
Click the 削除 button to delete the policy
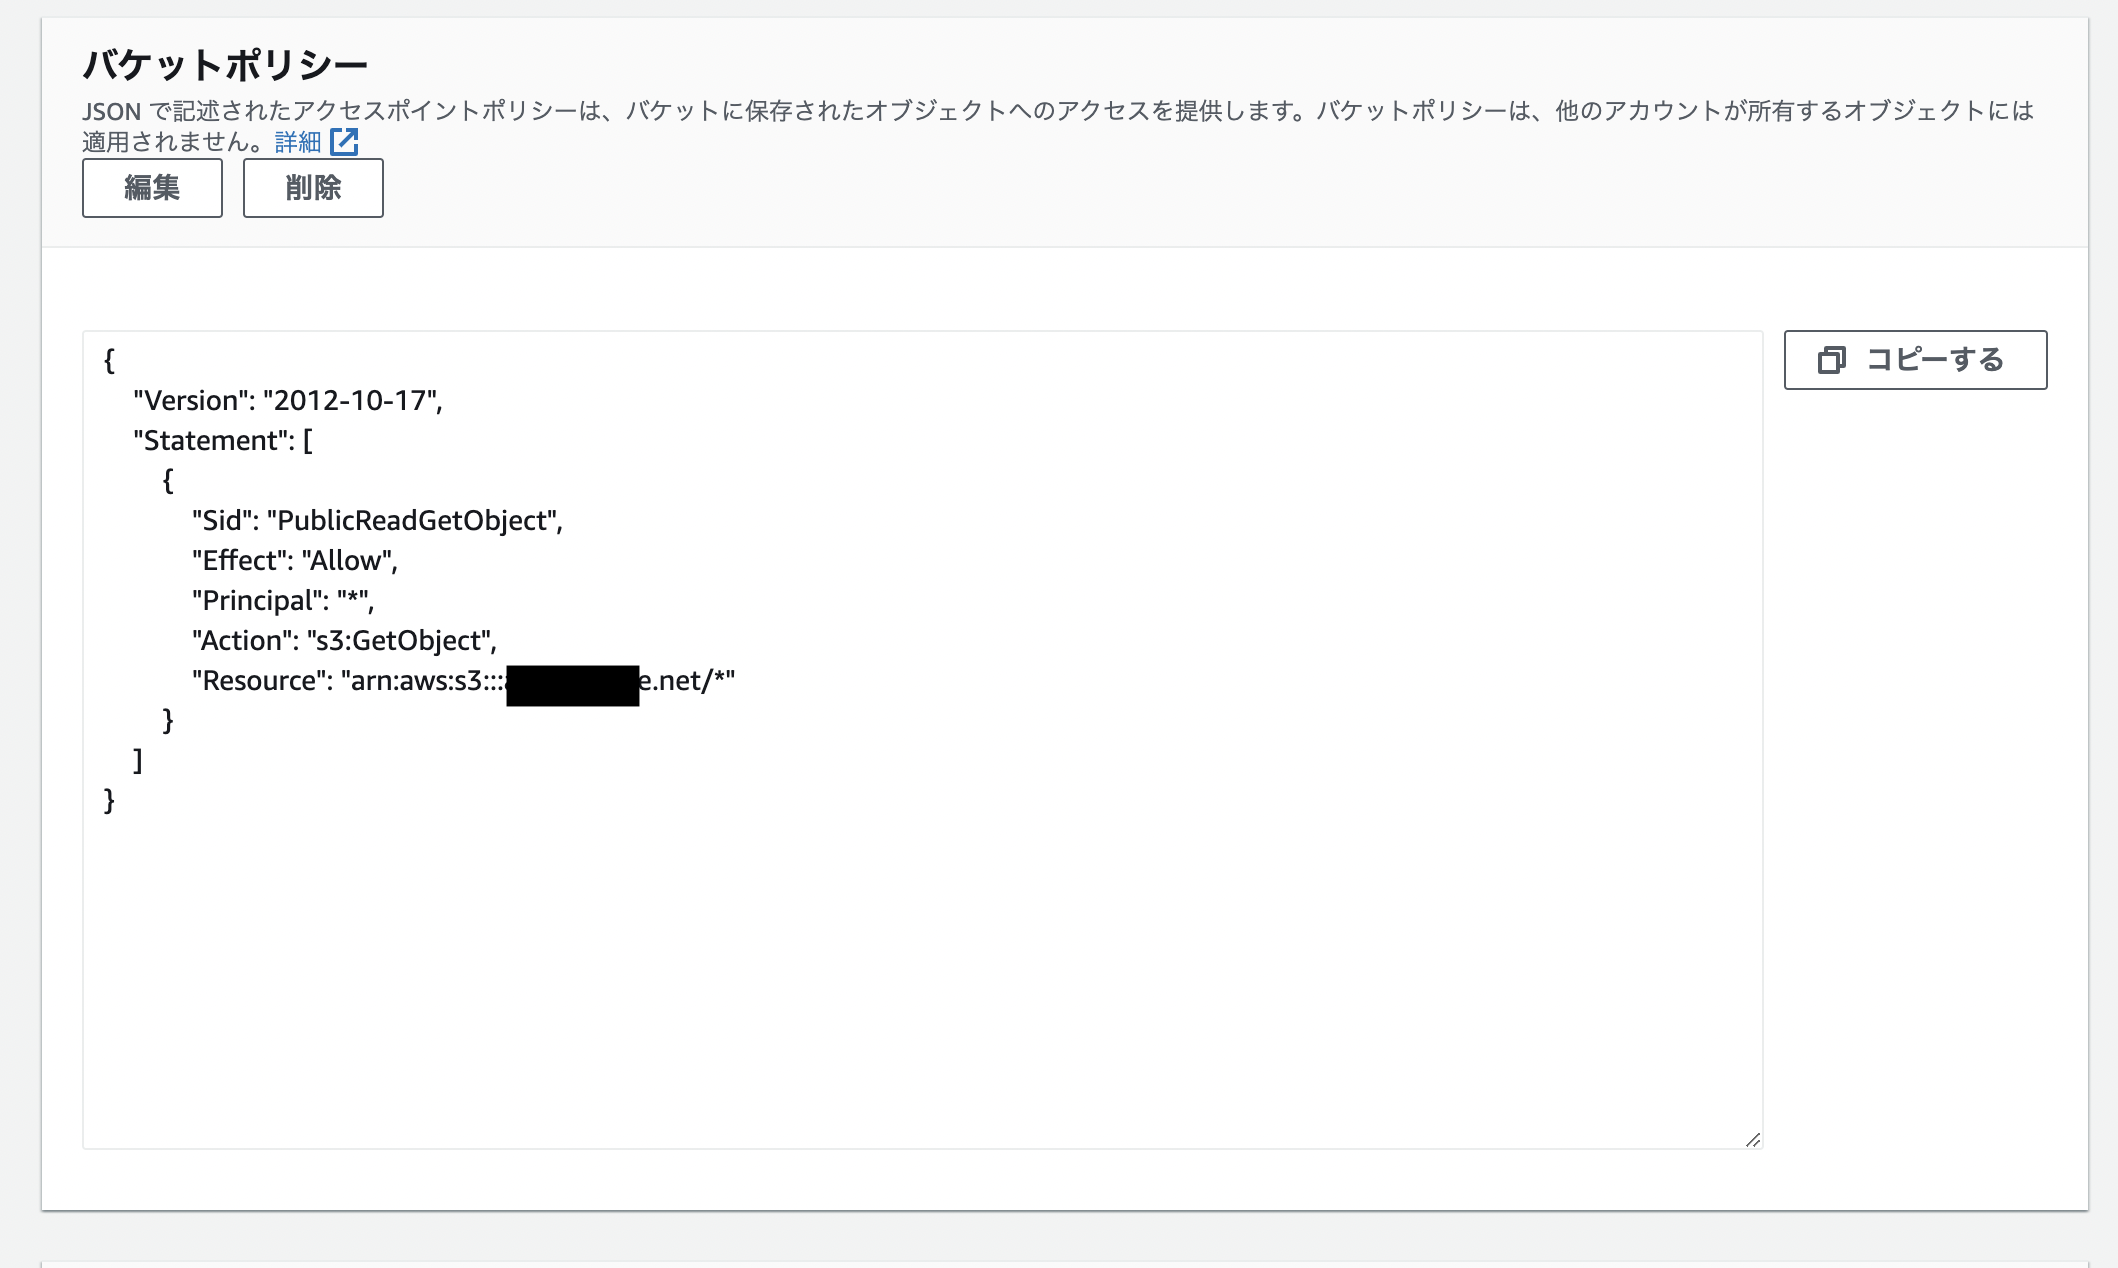point(312,187)
